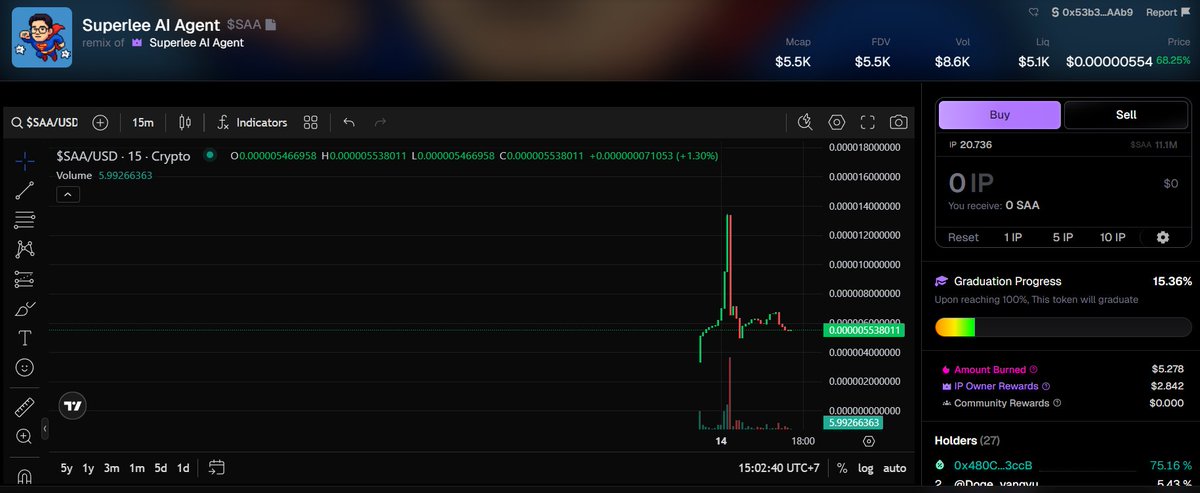The image size is (1200, 493).
Task: Copy $SAA ticker document icon
Action: 271,24
